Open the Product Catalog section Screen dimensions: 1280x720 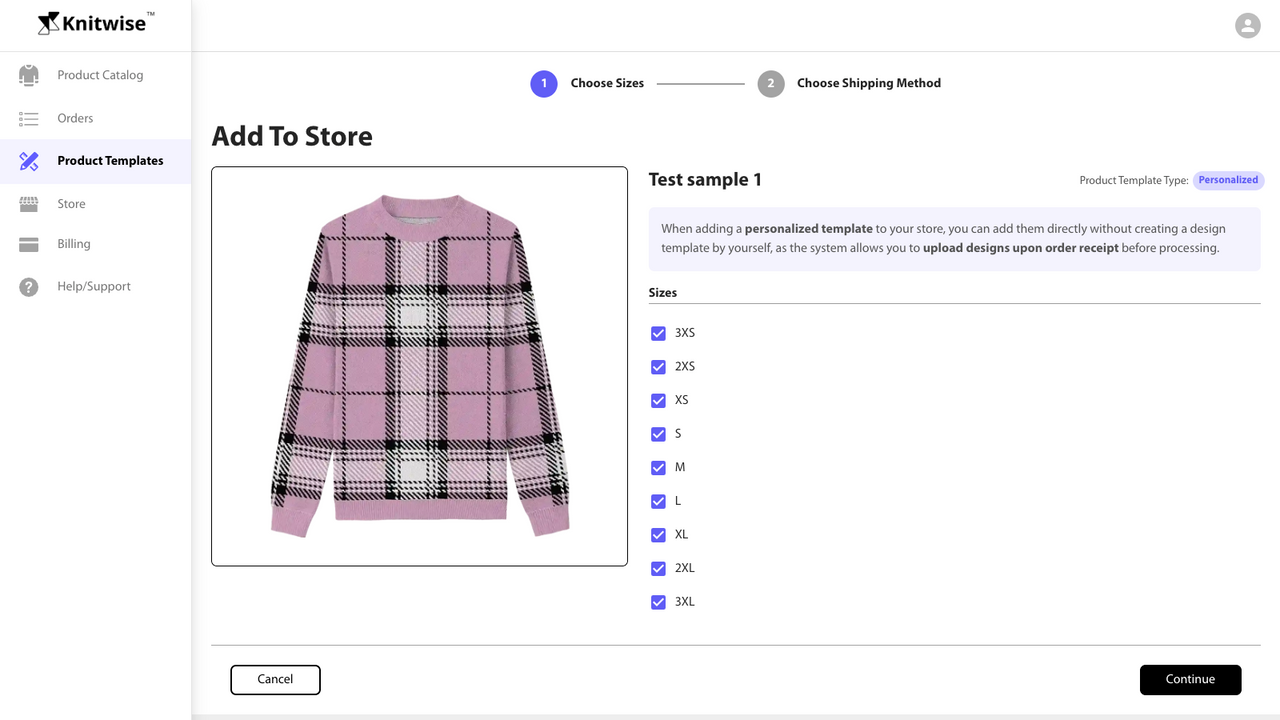pos(101,75)
